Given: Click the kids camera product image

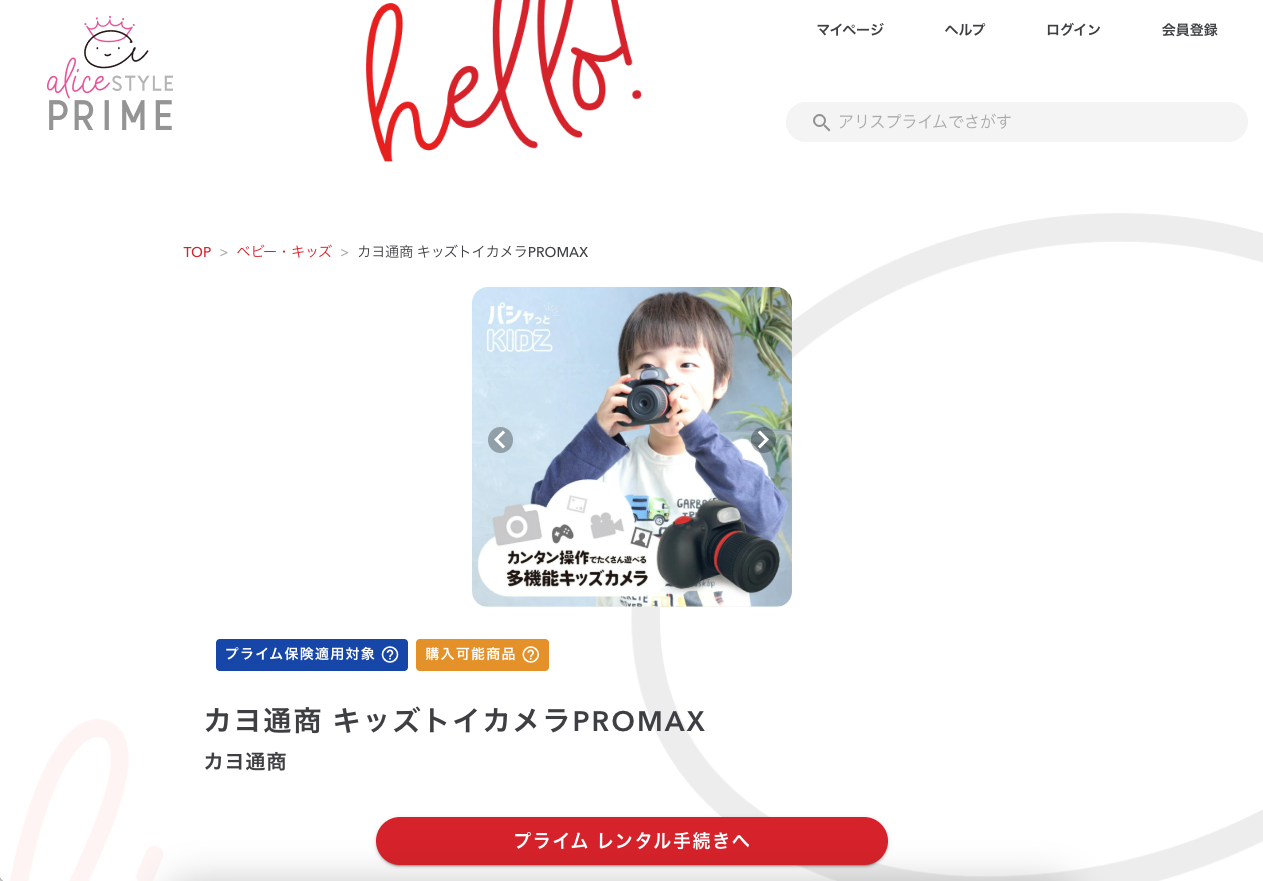Looking at the screenshot, I should [x=632, y=447].
